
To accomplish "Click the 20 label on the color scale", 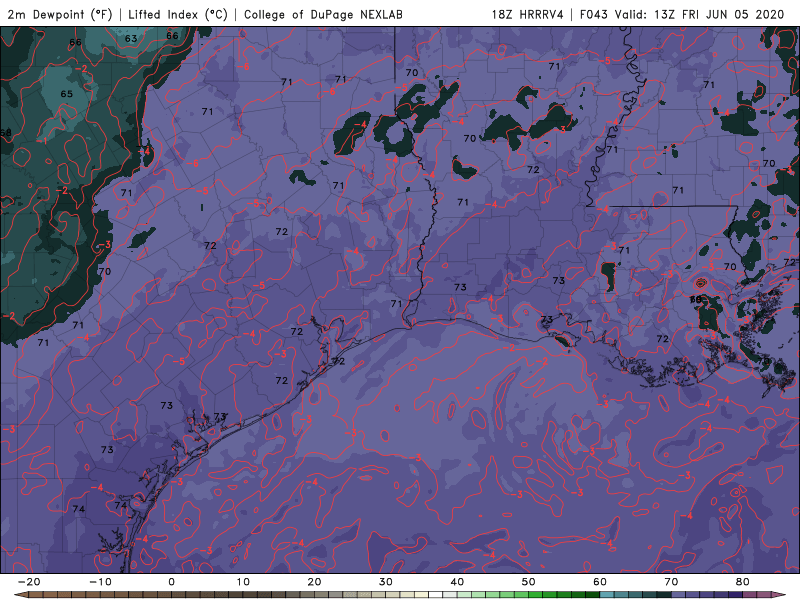I will click(314, 582).
